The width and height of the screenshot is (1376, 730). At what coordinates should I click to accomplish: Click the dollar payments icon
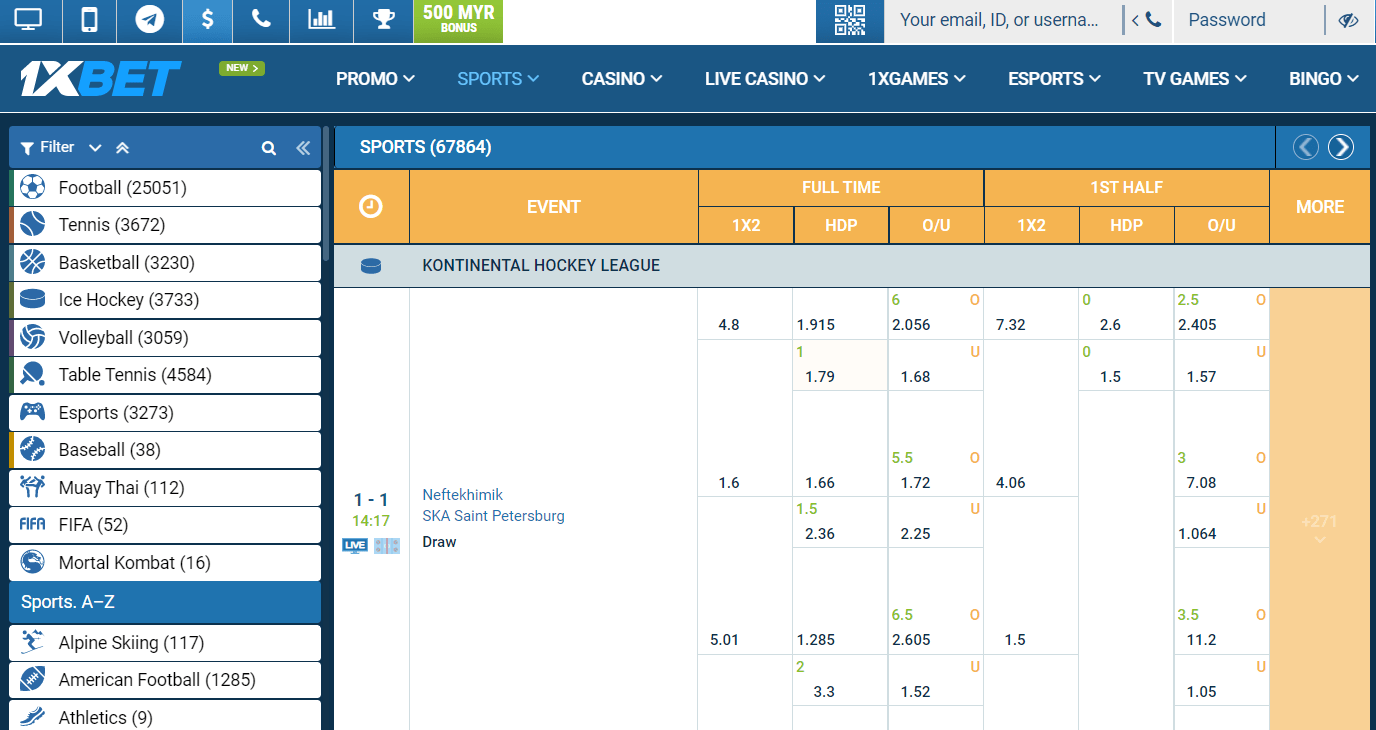(207, 20)
